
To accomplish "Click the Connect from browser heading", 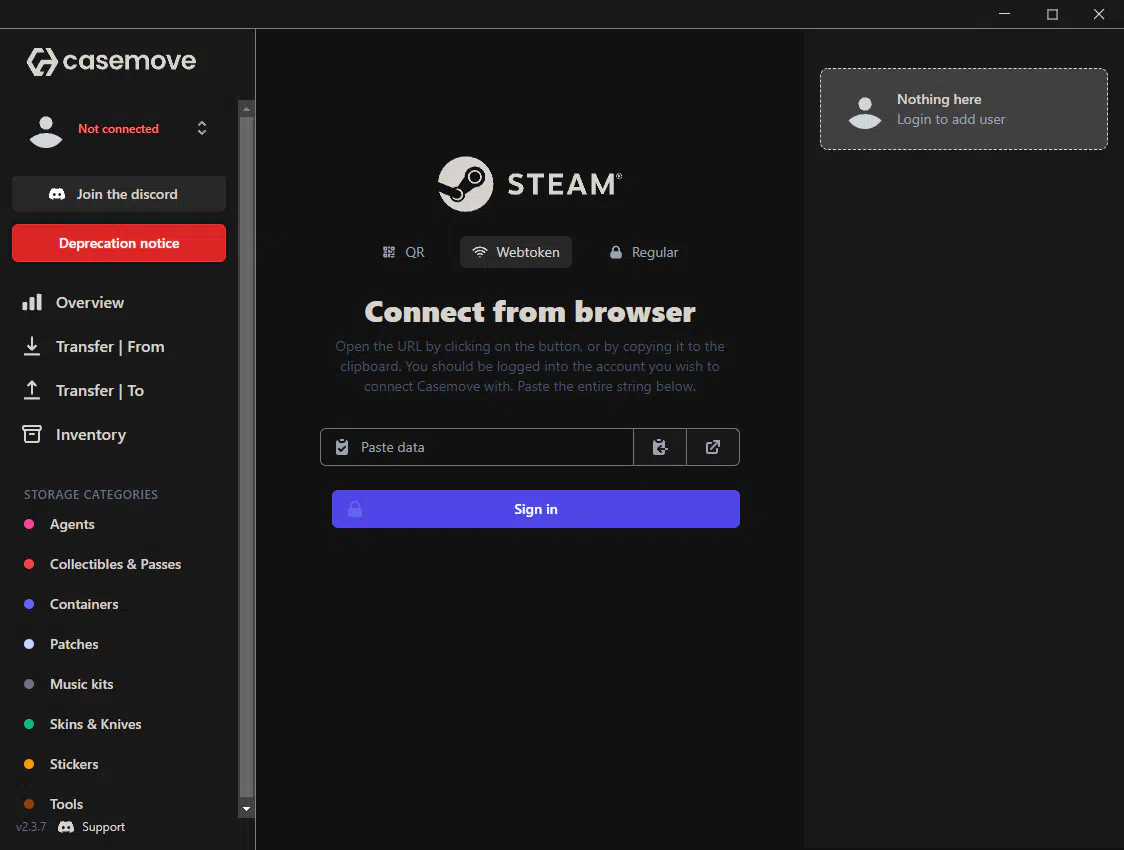I will click(530, 312).
